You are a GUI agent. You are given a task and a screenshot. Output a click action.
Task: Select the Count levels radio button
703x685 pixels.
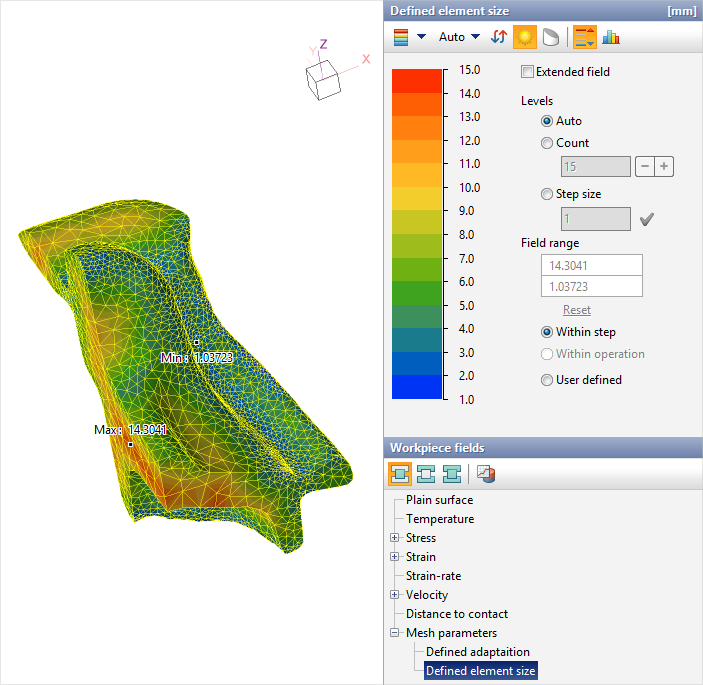pyautogui.click(x=547, y=143)
